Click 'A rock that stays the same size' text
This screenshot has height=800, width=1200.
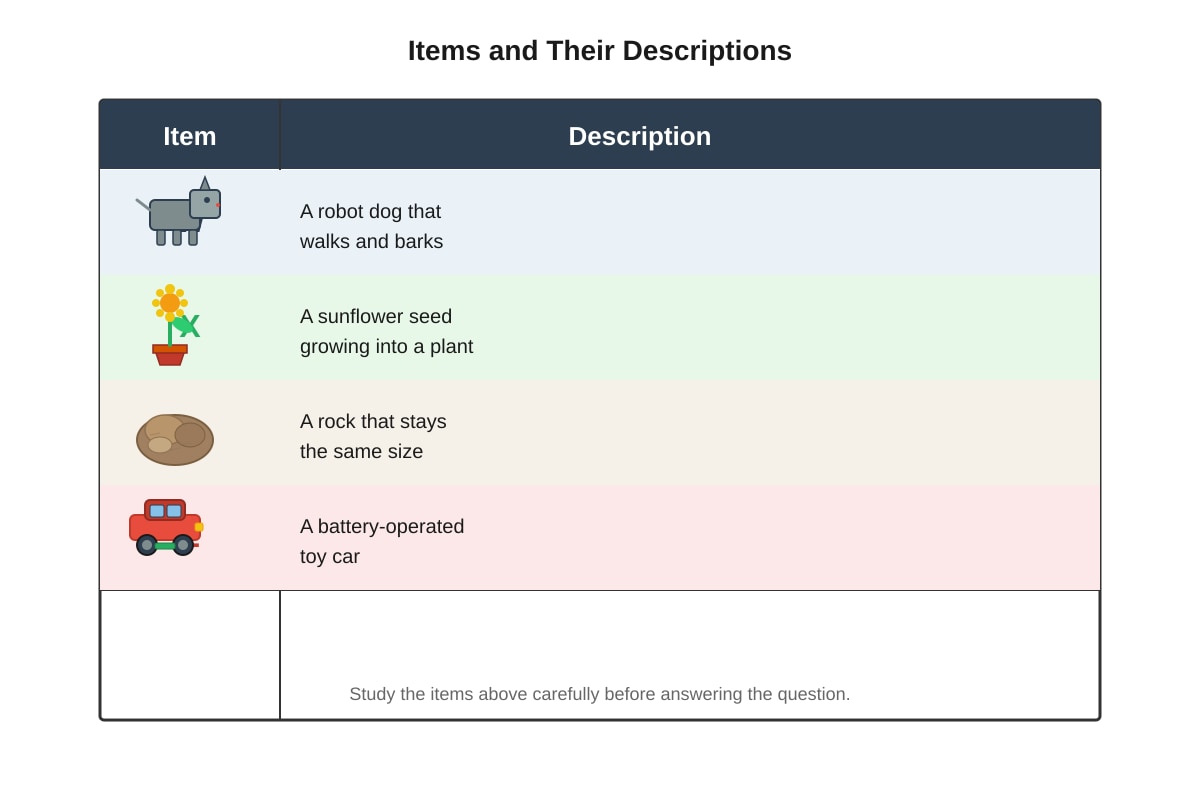(x=373, y=436)
